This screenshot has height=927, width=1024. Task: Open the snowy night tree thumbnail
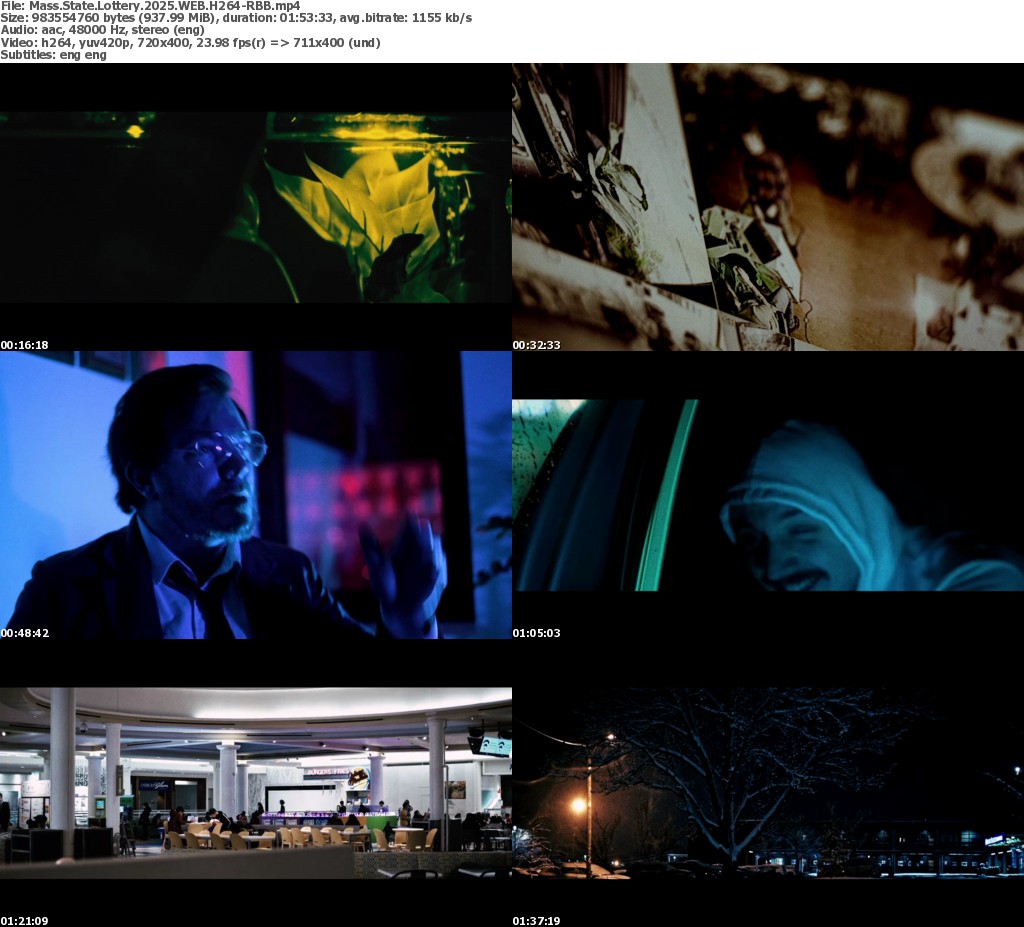tap(767, 783)
